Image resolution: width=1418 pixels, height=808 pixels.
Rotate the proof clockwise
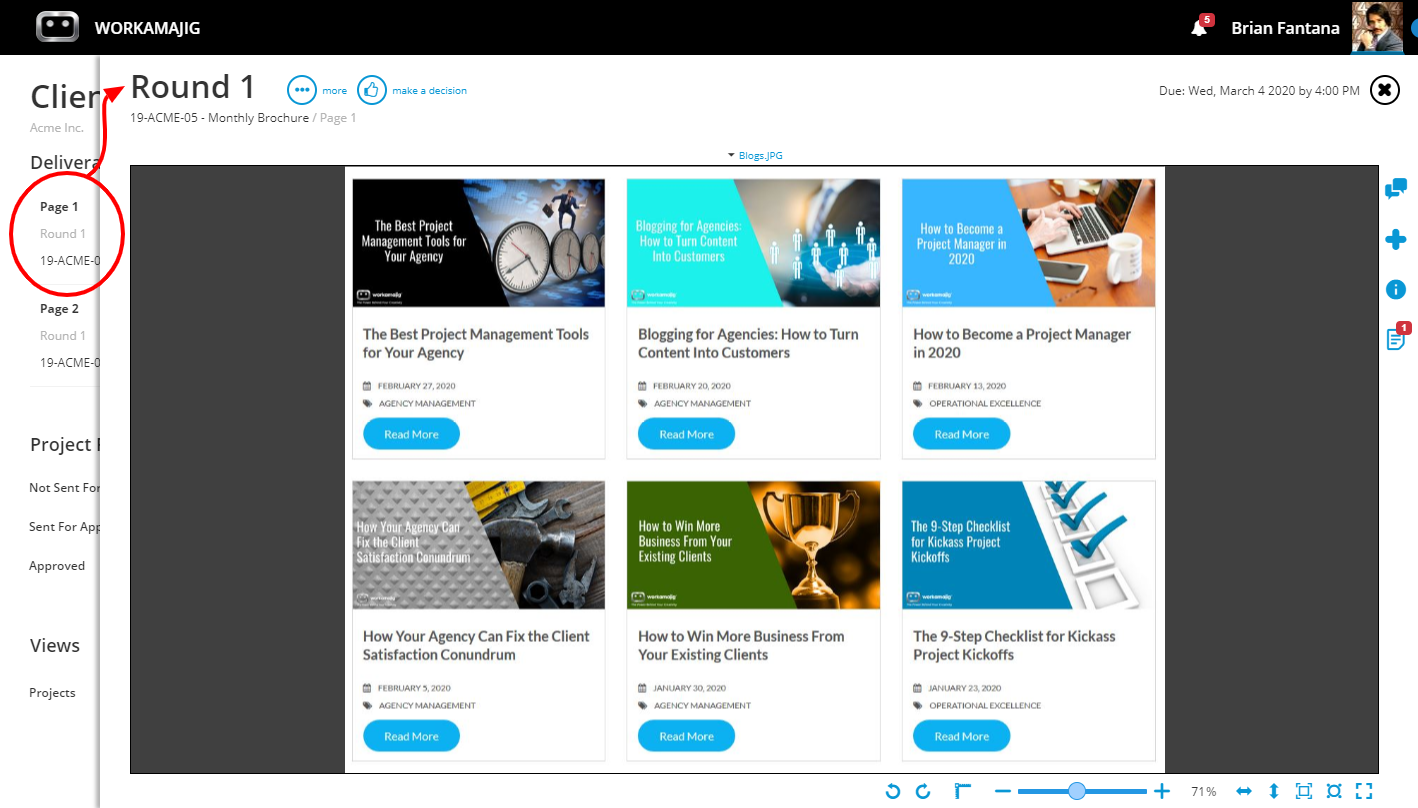(923, 791)
